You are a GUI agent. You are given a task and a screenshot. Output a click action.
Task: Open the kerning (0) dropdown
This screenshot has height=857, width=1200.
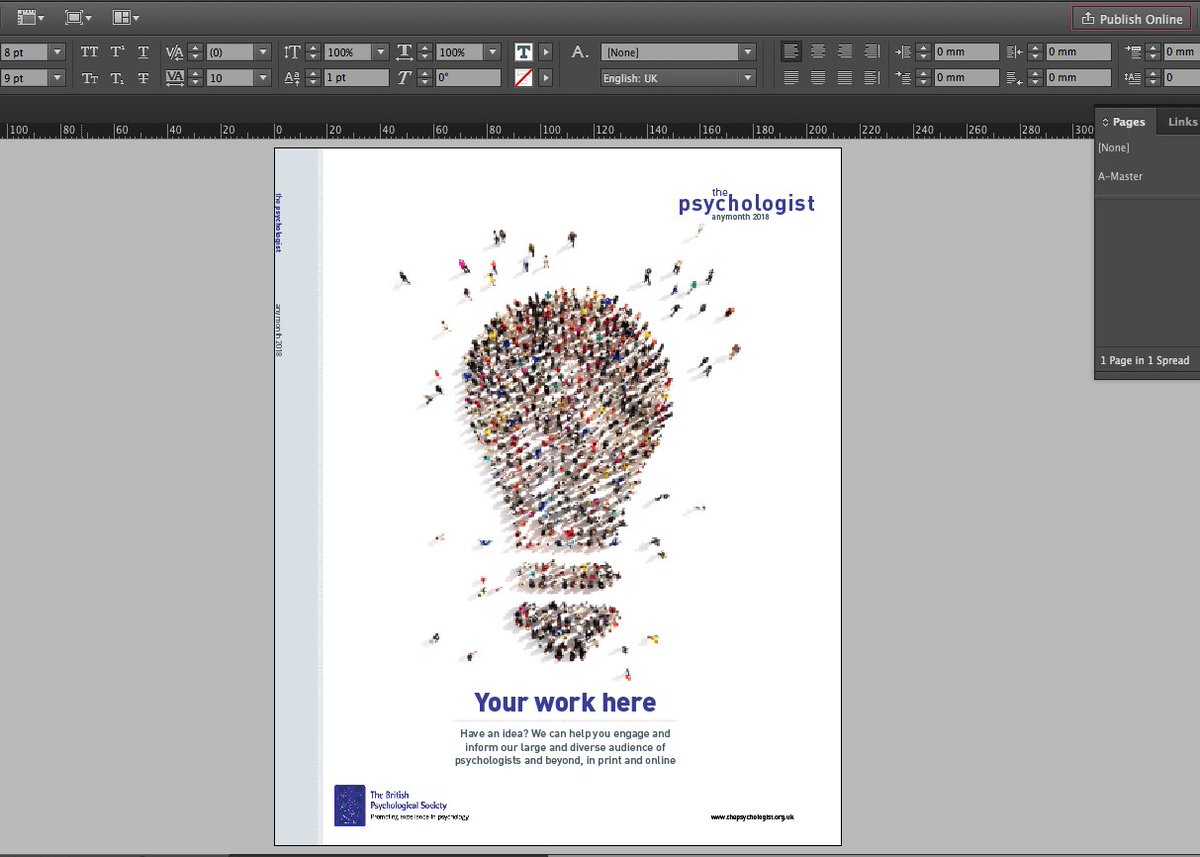pos(263,52)
